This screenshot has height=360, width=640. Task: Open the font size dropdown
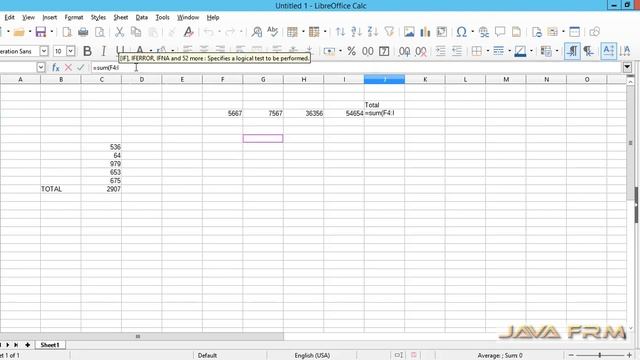[71, 51]
